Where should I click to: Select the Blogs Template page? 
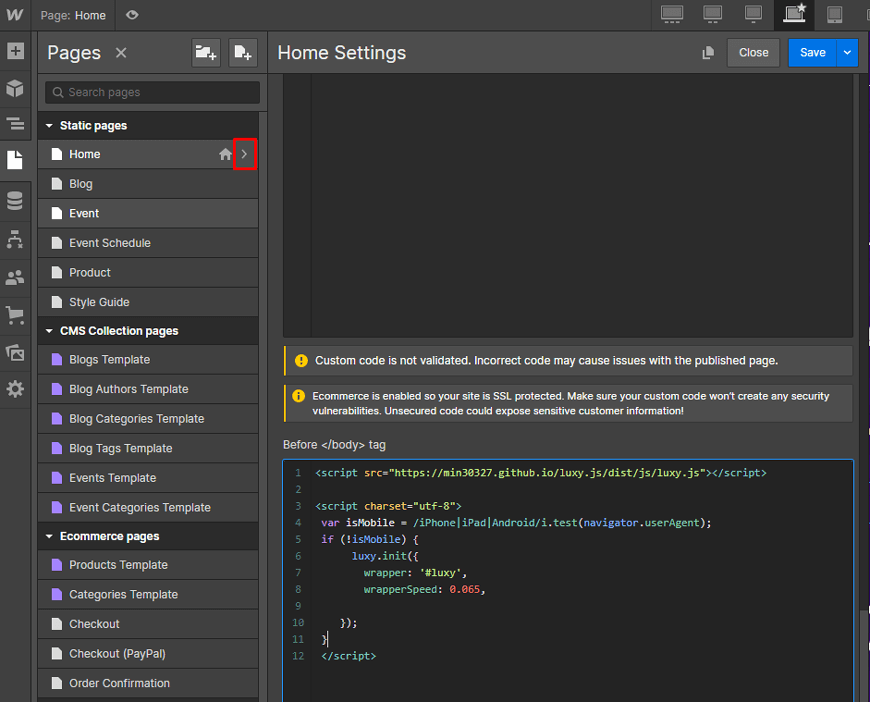[x=110, y=360]
